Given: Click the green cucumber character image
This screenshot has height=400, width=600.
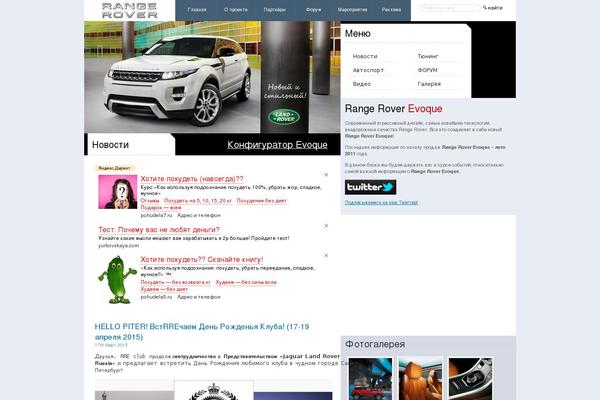Looking at the screenshot, I should tap(117, 280).
